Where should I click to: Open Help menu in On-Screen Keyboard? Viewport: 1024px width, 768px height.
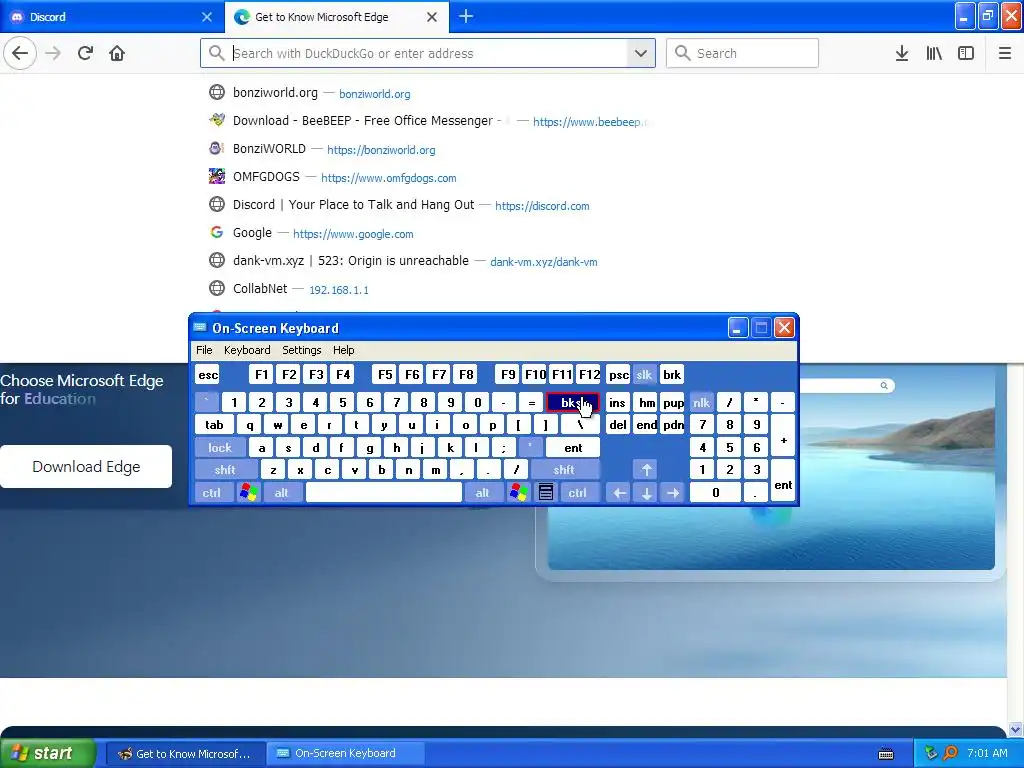tap(344, 350)
